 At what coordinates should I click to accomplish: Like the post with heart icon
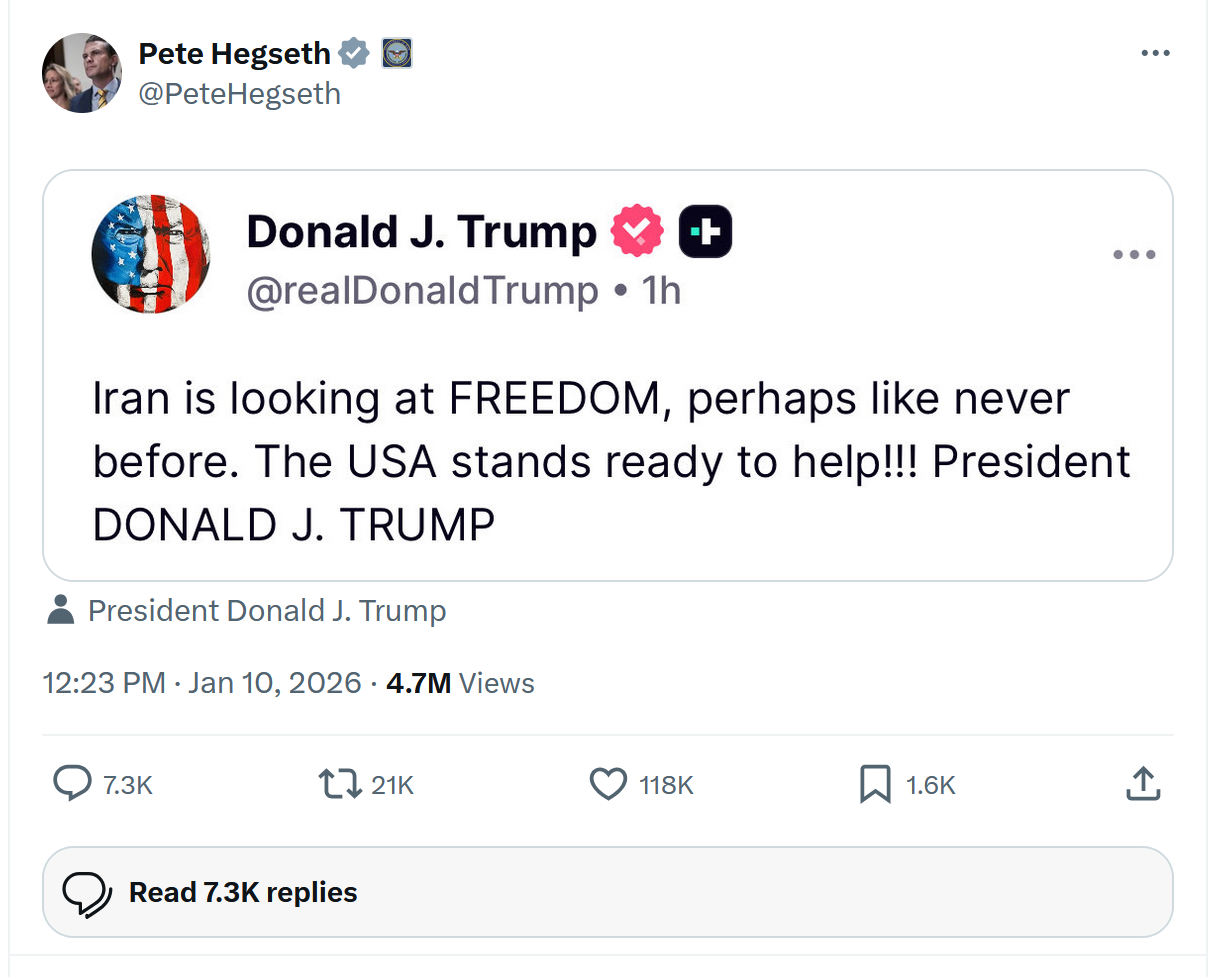[608, 784]
